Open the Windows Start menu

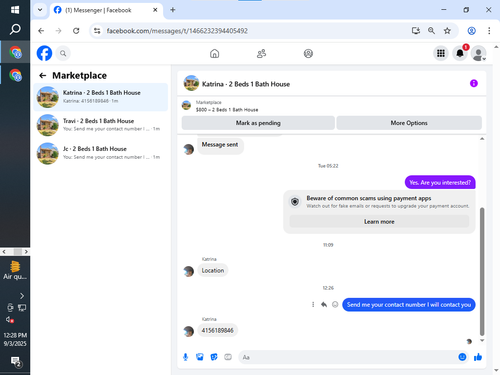[x=15, y=10]
